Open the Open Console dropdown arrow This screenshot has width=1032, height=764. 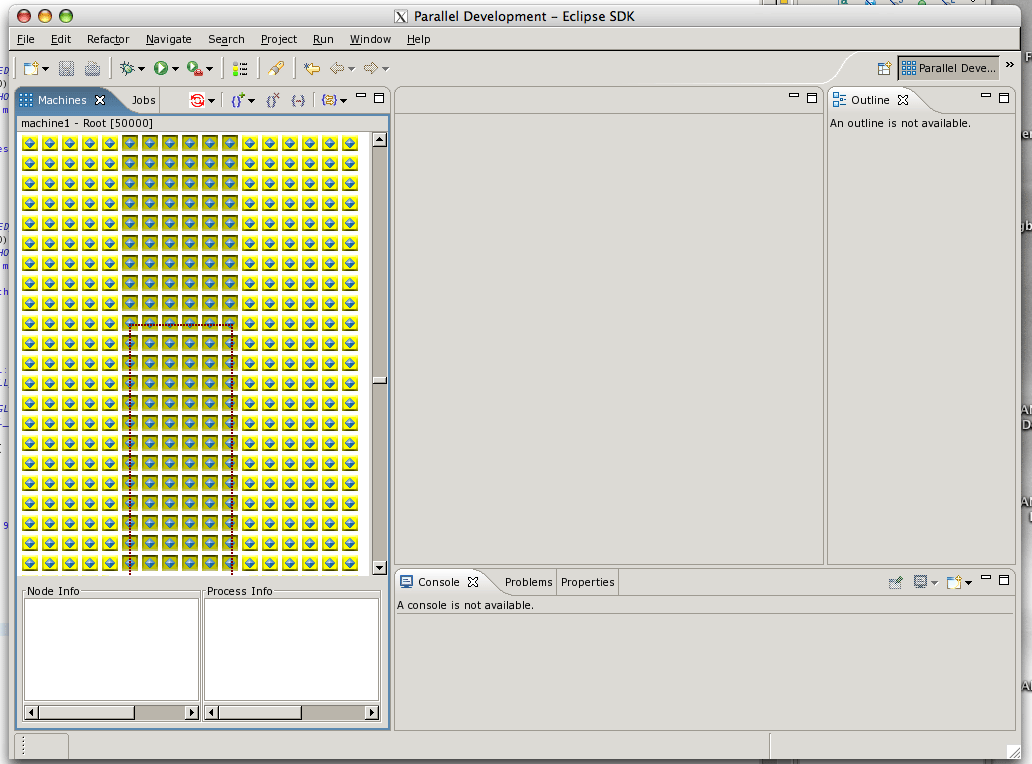click(968, 583)
